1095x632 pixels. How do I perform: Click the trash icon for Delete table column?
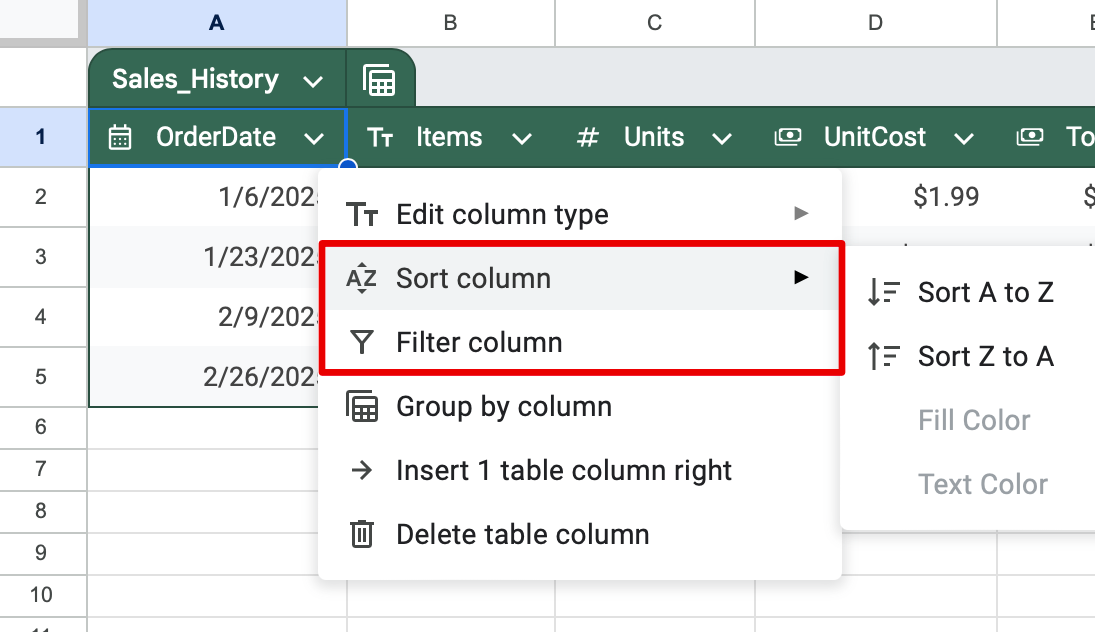[360, 534]
